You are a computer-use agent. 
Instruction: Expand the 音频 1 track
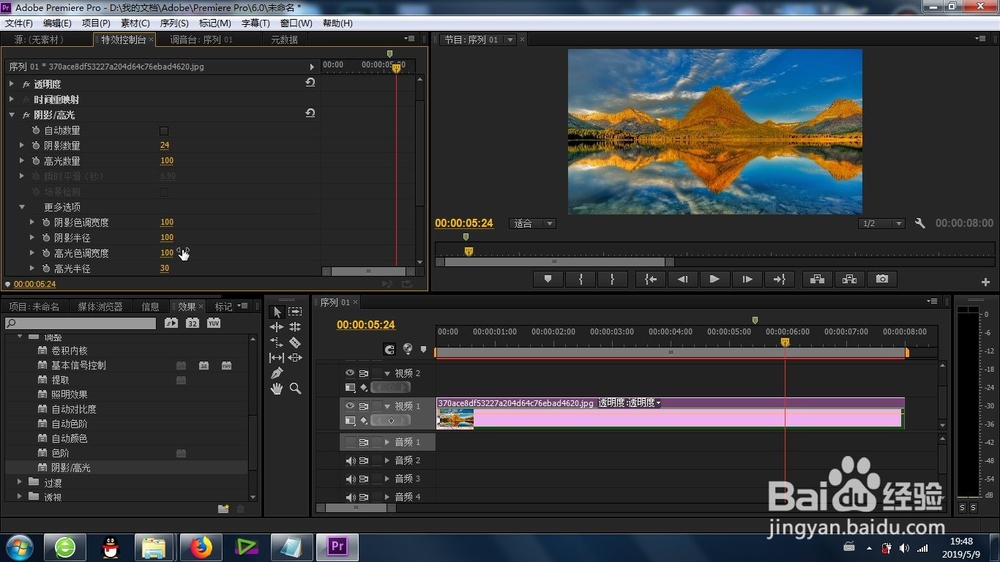click(x=386, y=442)
